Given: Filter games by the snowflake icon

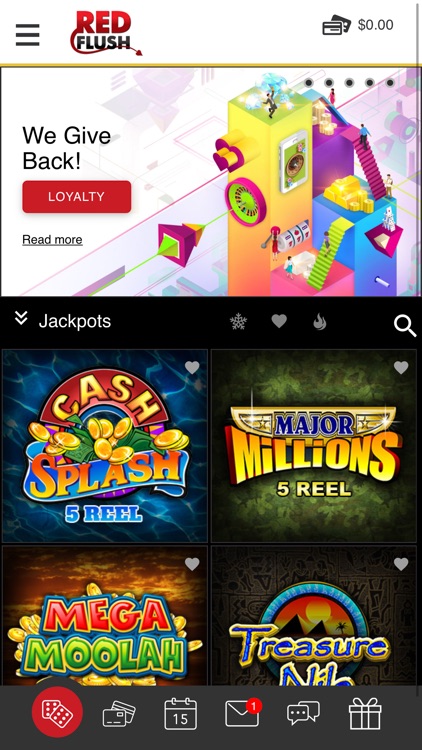Looking at the screenshot, I should pos(238,322).
